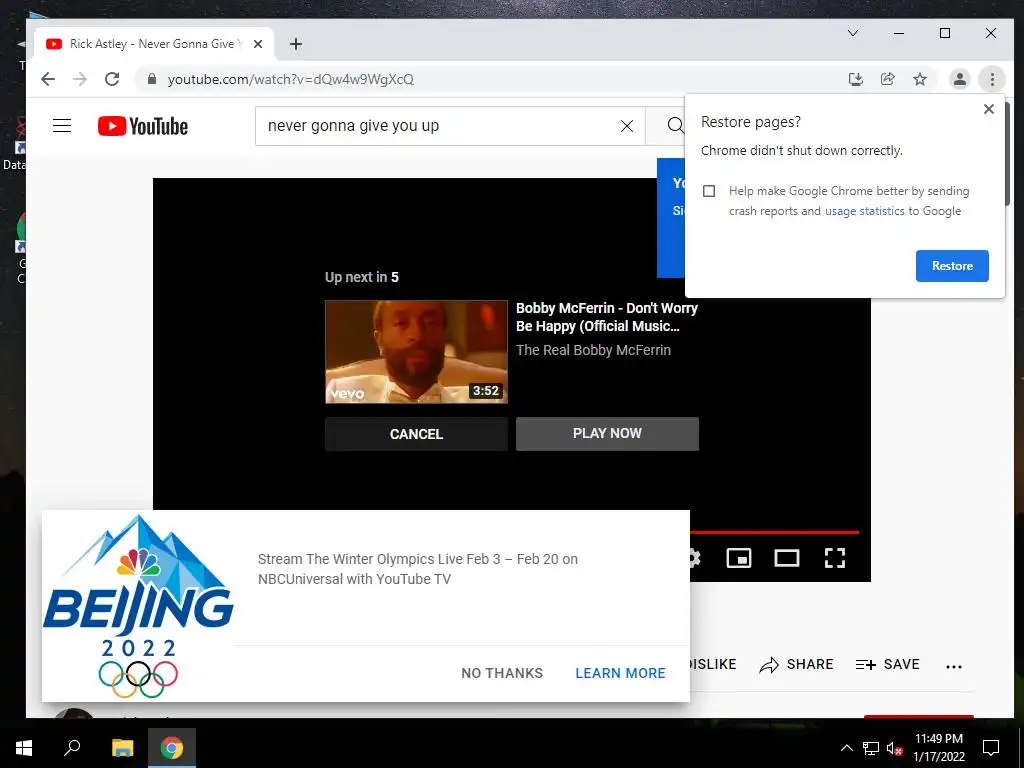This screenshot has width=1024, height=768.
Task: Click the red video progress bar
Action: coord(775,532)
